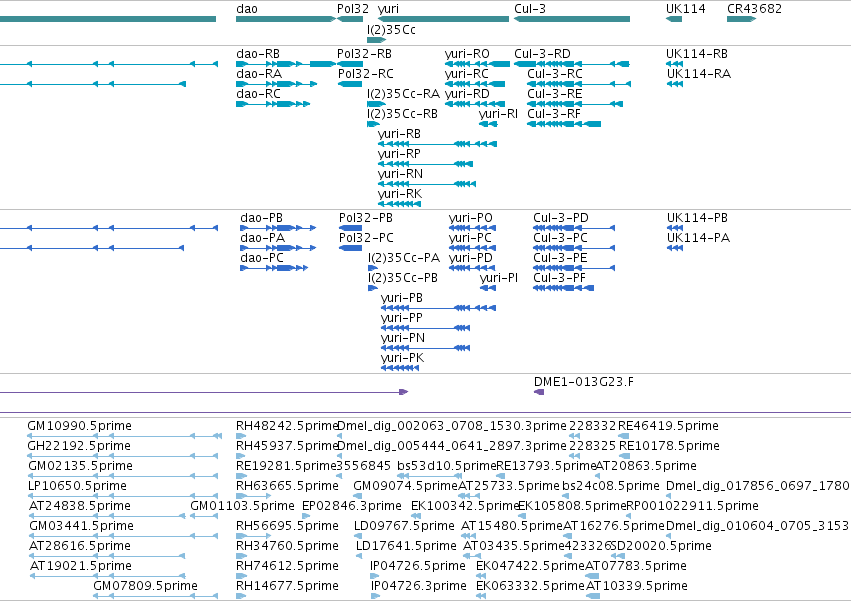This screenshot has width=851, height=601.
Task: Select the Pol32-RB transcript label
Action: 364,54
